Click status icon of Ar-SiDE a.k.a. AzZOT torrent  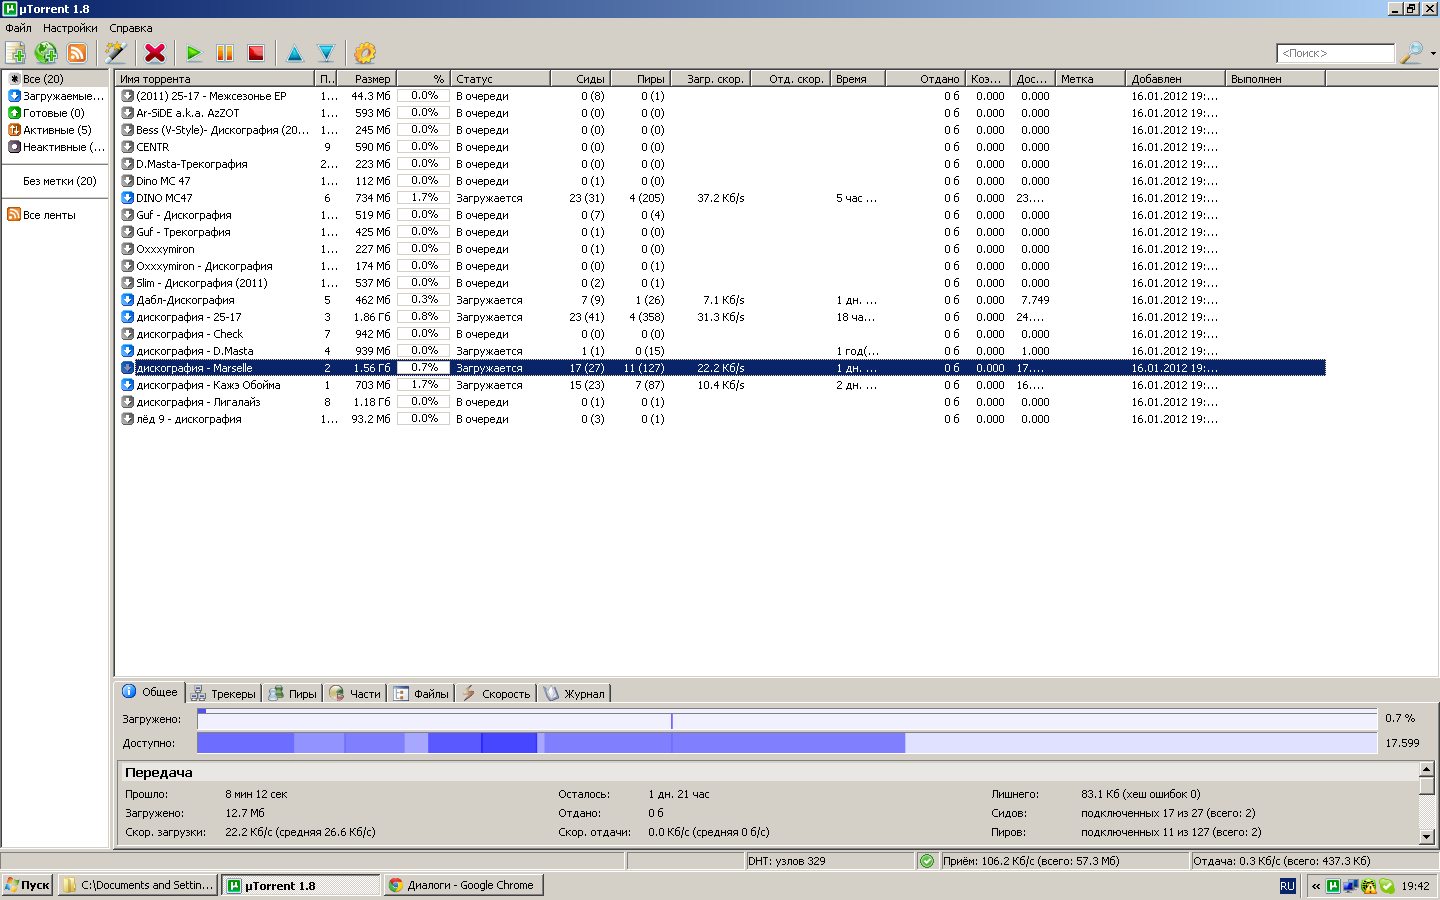pyautogui.click(x=127, y=113)
